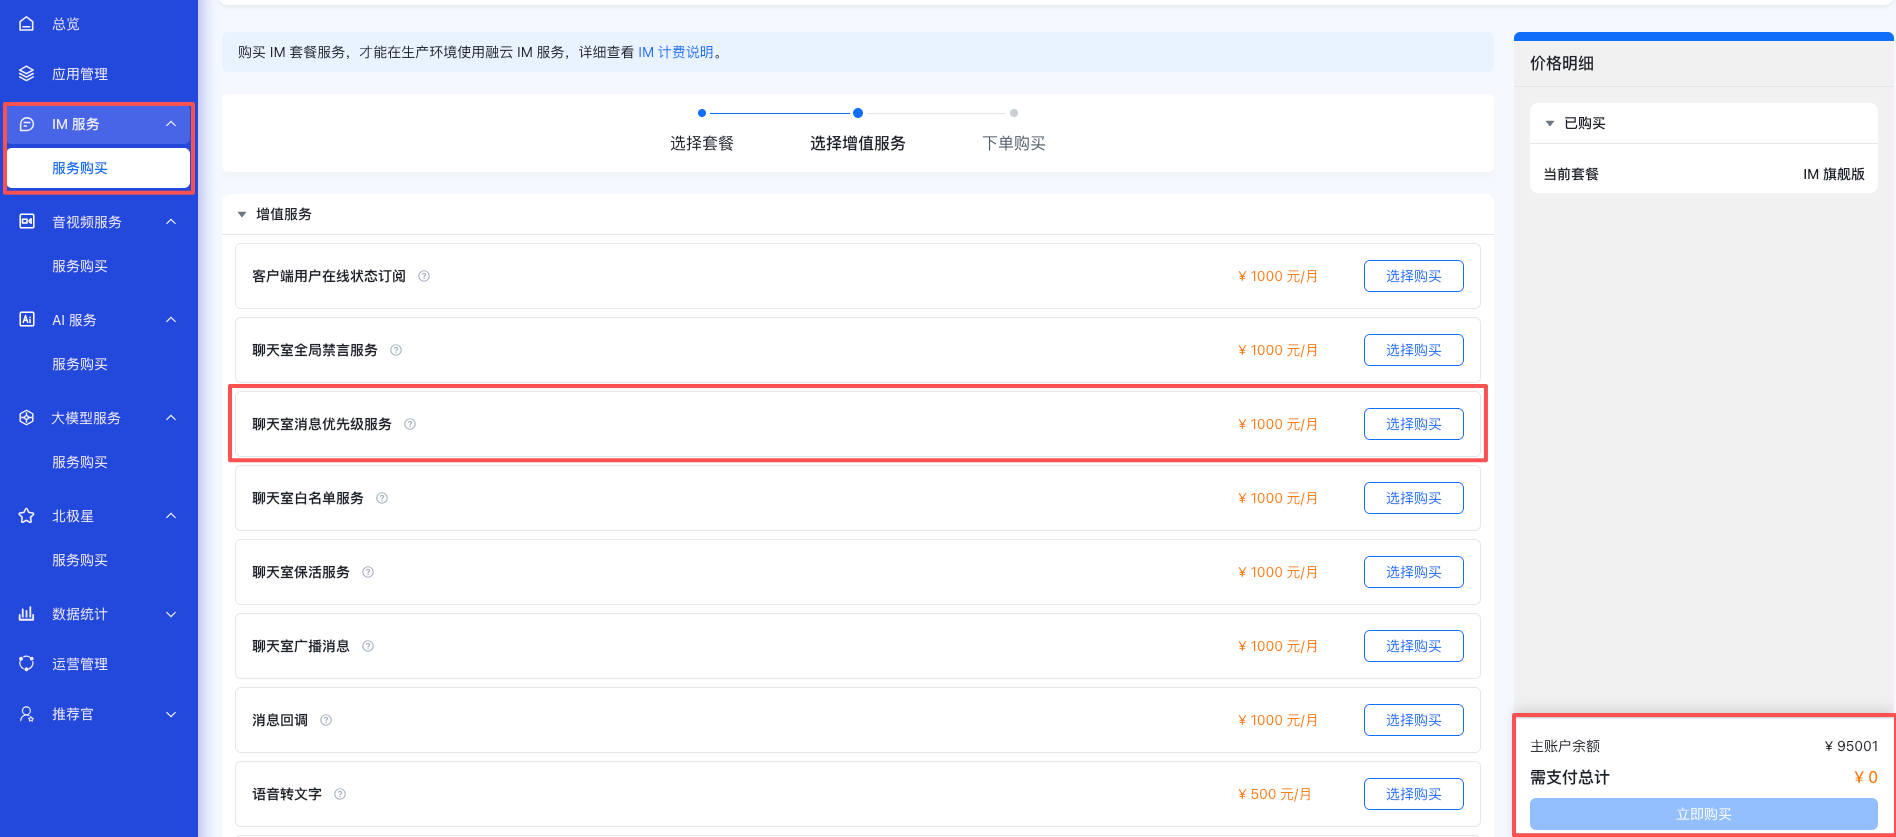This screenshot has width=1896, height=837.
Task: Click the AI 服务 icon
Action: point(27,320)
